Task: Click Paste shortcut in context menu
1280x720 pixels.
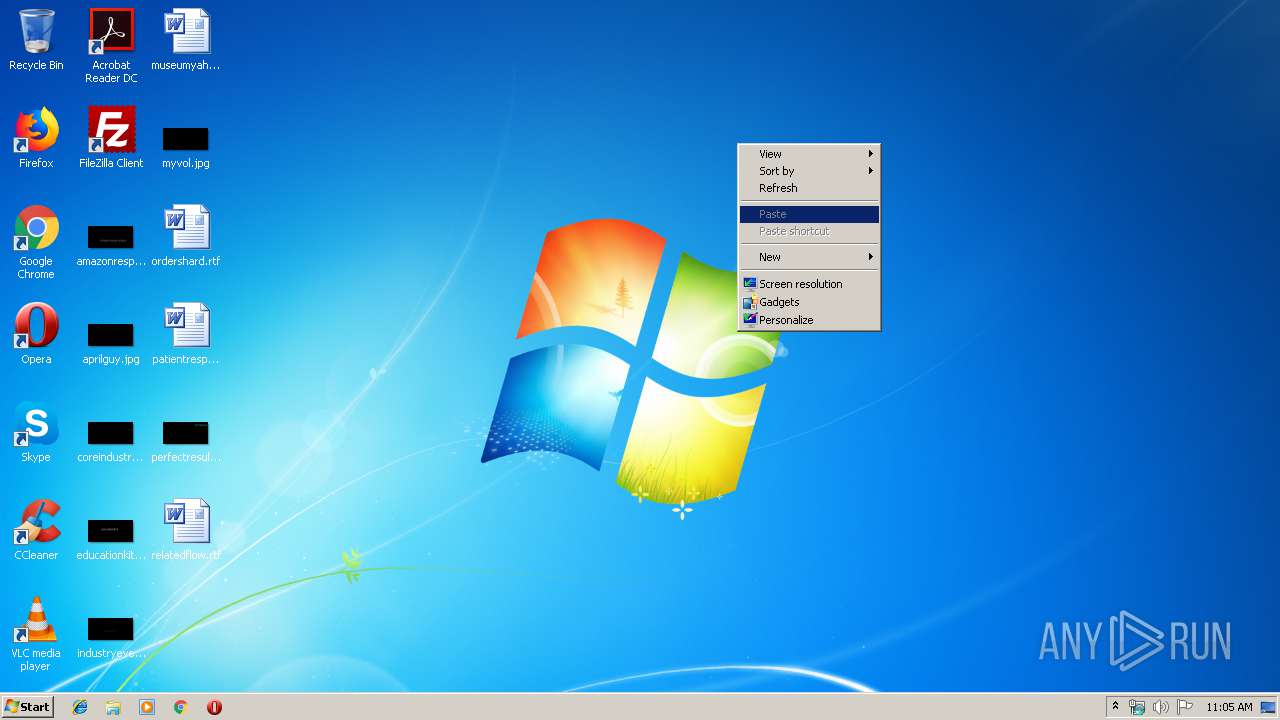Action: tap(809, 231)
